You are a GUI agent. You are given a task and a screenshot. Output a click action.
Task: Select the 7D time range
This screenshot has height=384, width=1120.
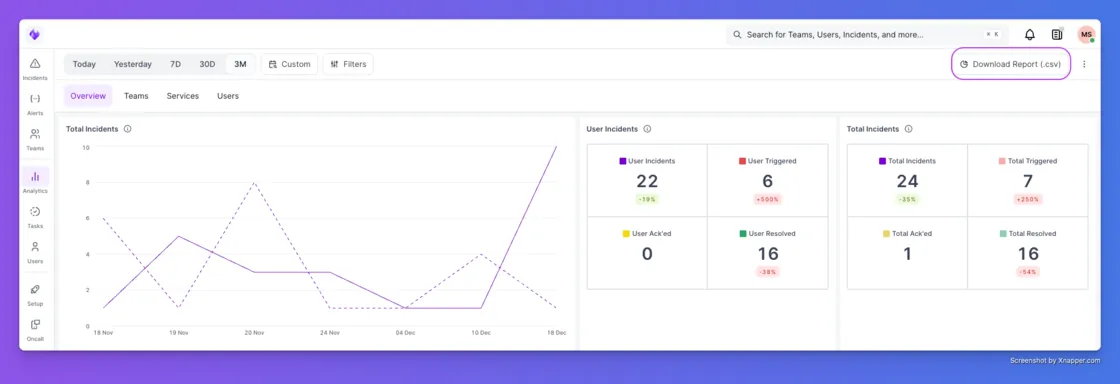175,64
